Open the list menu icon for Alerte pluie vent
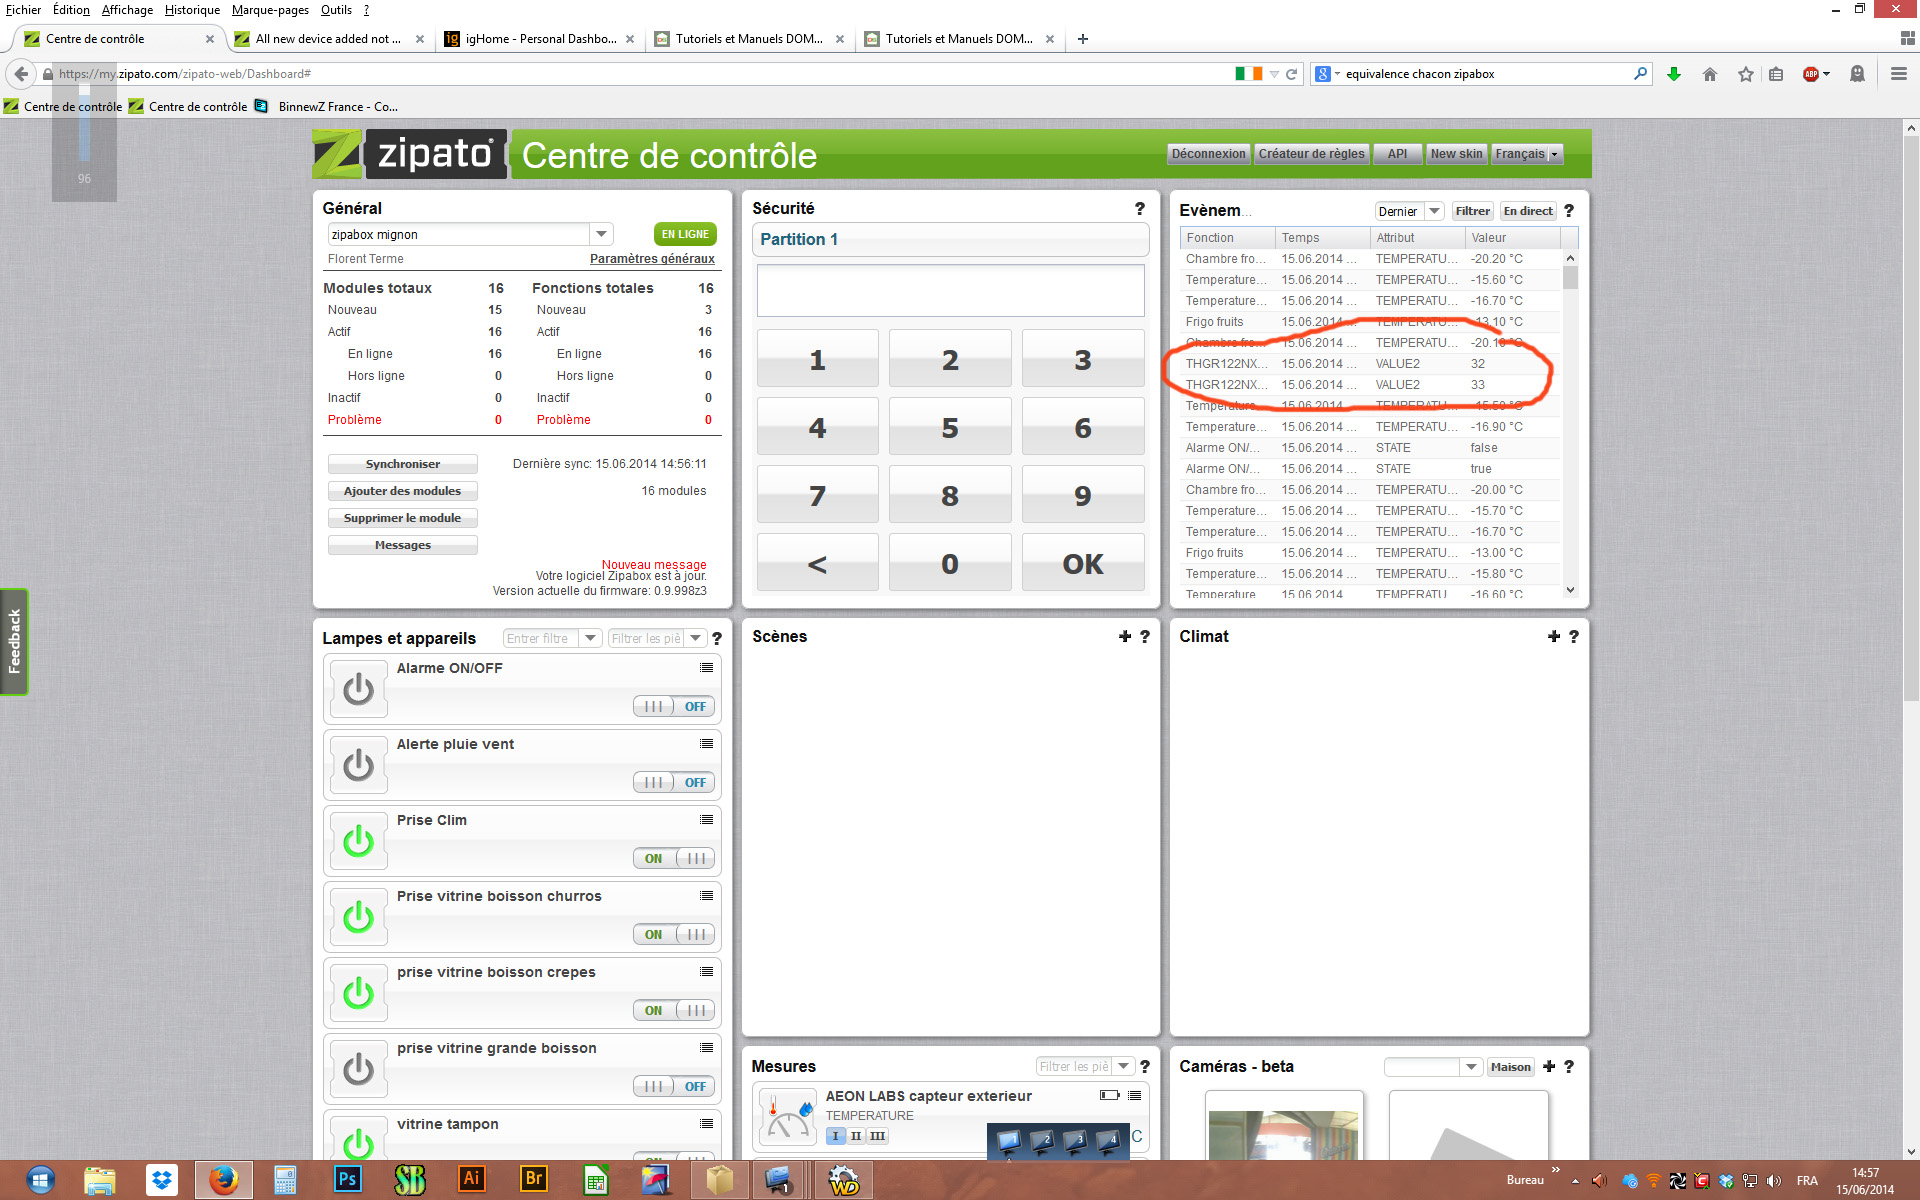This screenshot has width=1920, height=1200. (706, 744)
